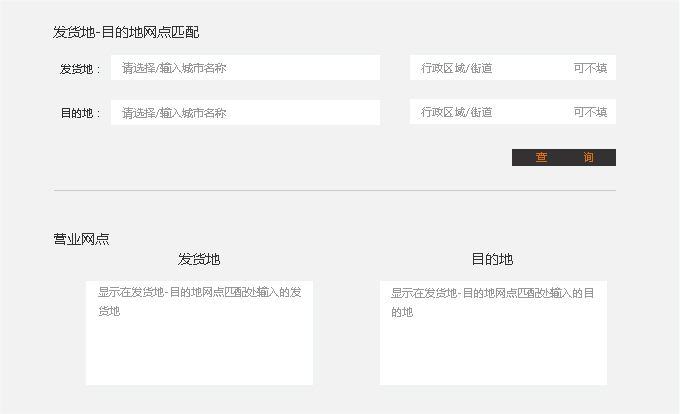Click the 目的地 column heading under 营业网点

[x=492, y=259]
